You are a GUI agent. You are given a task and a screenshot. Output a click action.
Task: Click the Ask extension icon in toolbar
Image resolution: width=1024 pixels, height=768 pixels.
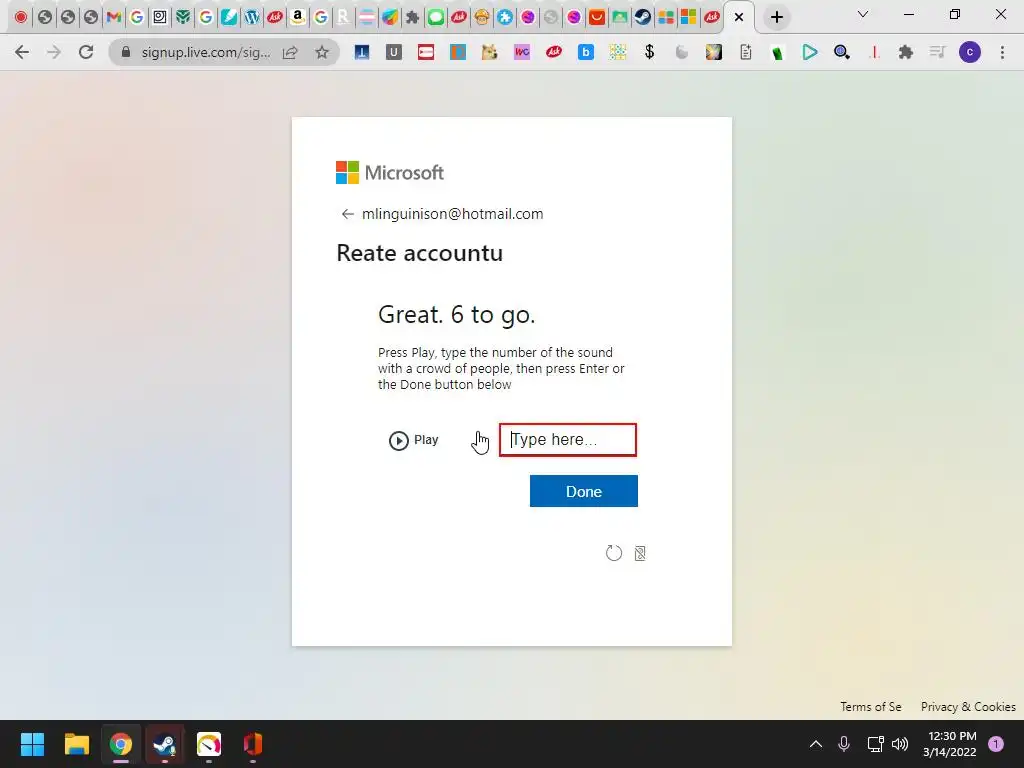pyautogui.click(x=554, y=52)
